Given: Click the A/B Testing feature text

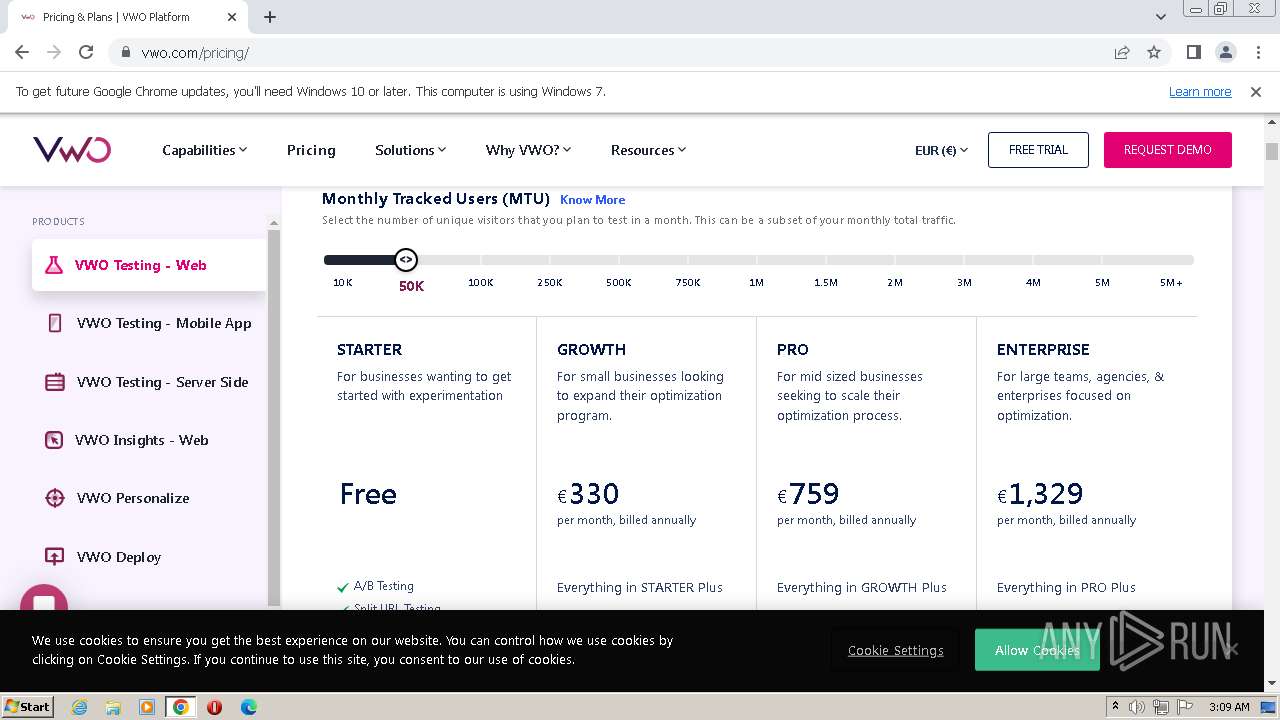Looking at the screenshot, I should (383, 586).
